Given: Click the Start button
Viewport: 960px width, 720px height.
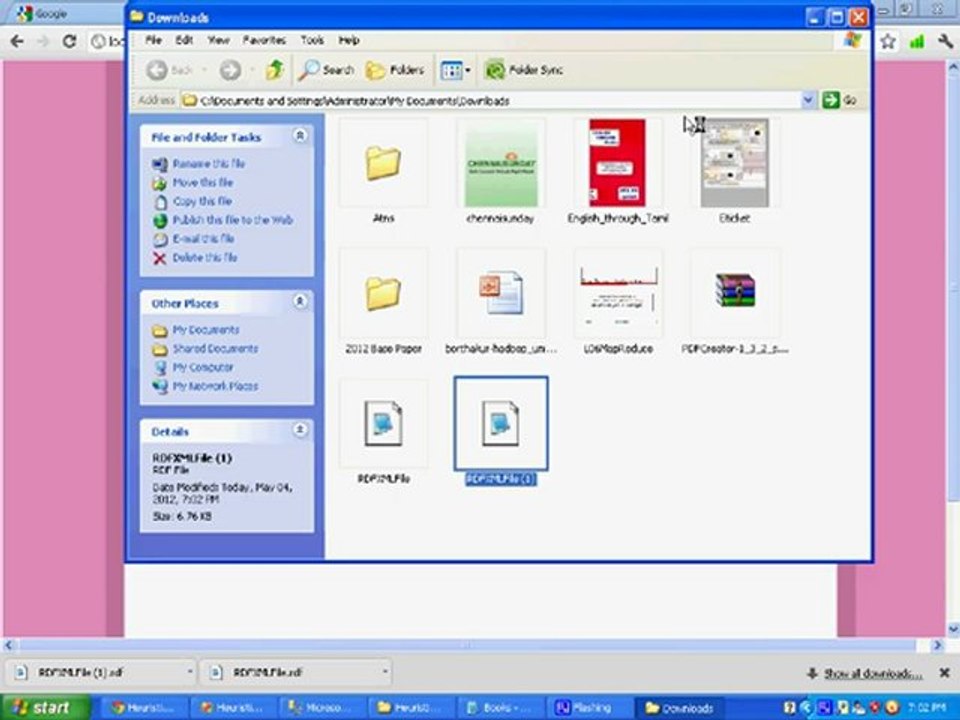Looking at the screenshot, I should click(45, 708).
